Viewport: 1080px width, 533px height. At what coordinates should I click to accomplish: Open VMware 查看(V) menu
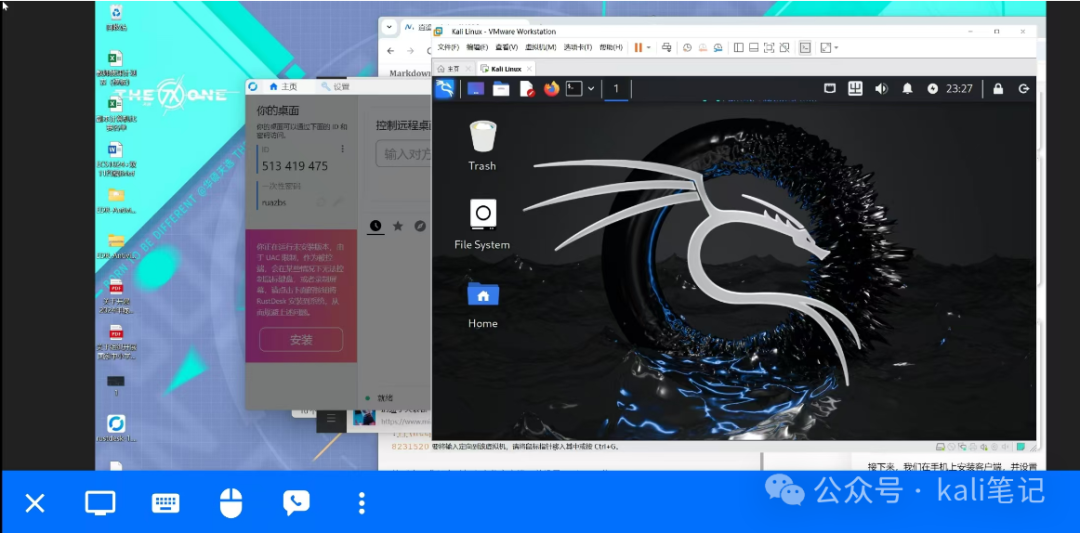point(506,48)
